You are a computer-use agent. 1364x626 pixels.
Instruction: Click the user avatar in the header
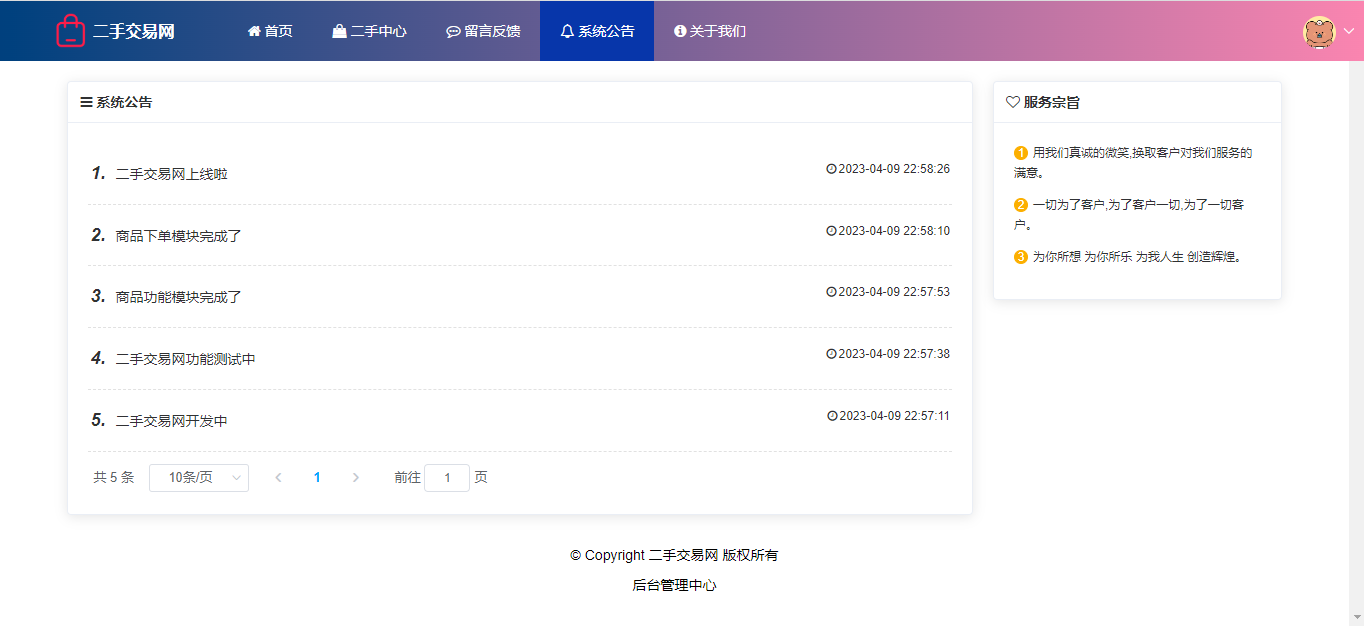tap(1319, 31)
